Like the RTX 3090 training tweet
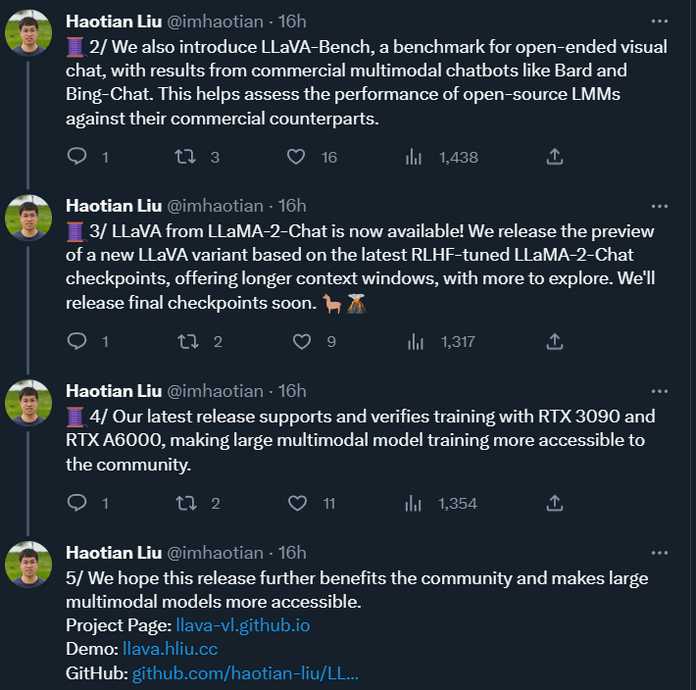Viewport: 696px width, 690px height. click(x=297, y=503)
